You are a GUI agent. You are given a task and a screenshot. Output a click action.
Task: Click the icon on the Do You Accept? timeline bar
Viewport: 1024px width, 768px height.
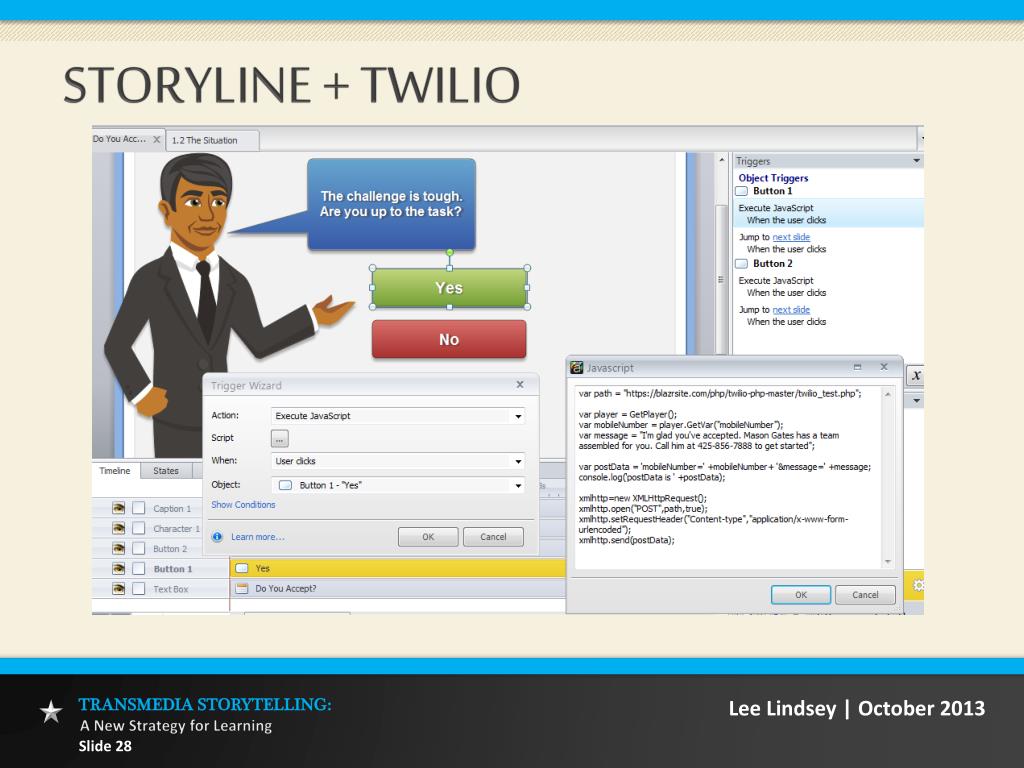coord(242,588)
